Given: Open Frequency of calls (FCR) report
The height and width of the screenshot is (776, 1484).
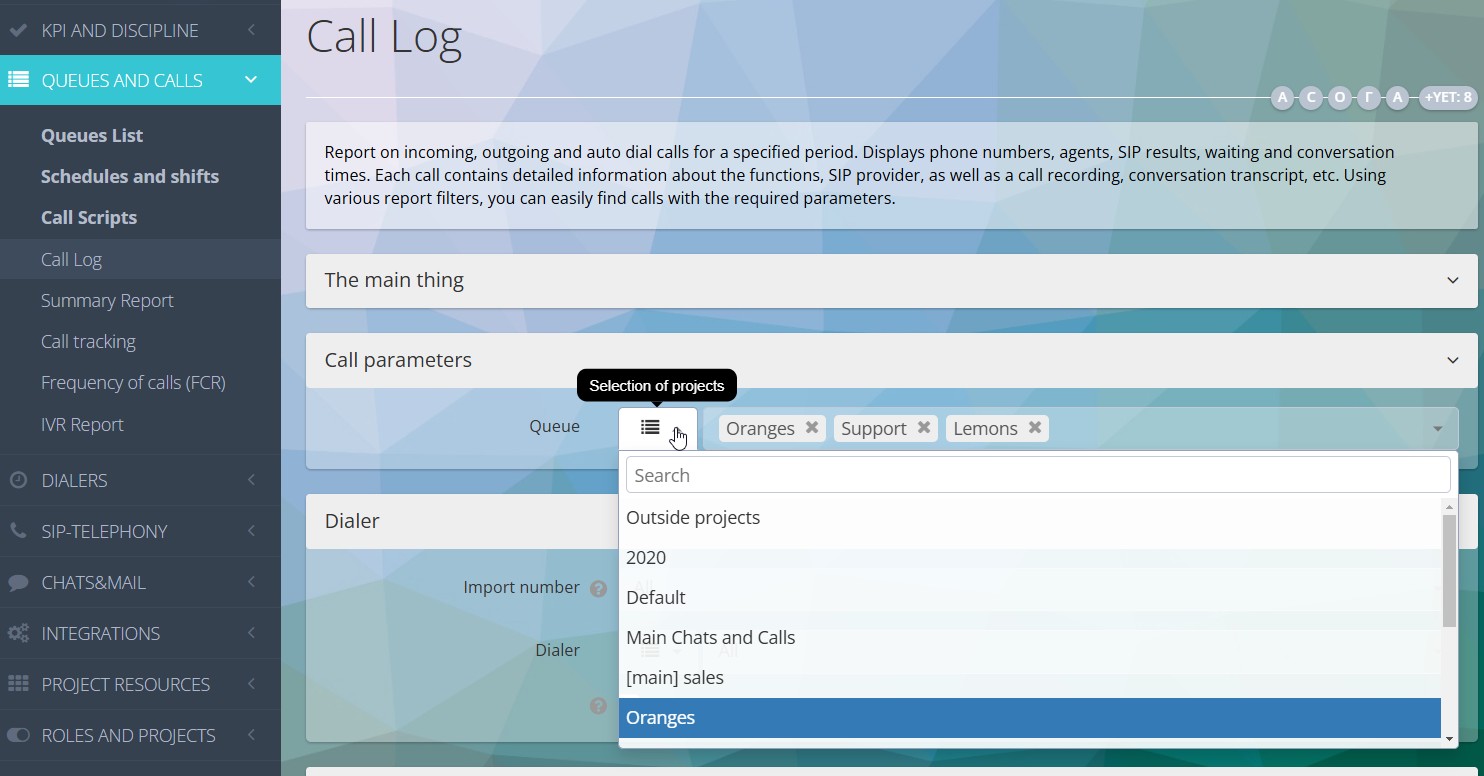Looking at the screenshot, I should point(133,382).
